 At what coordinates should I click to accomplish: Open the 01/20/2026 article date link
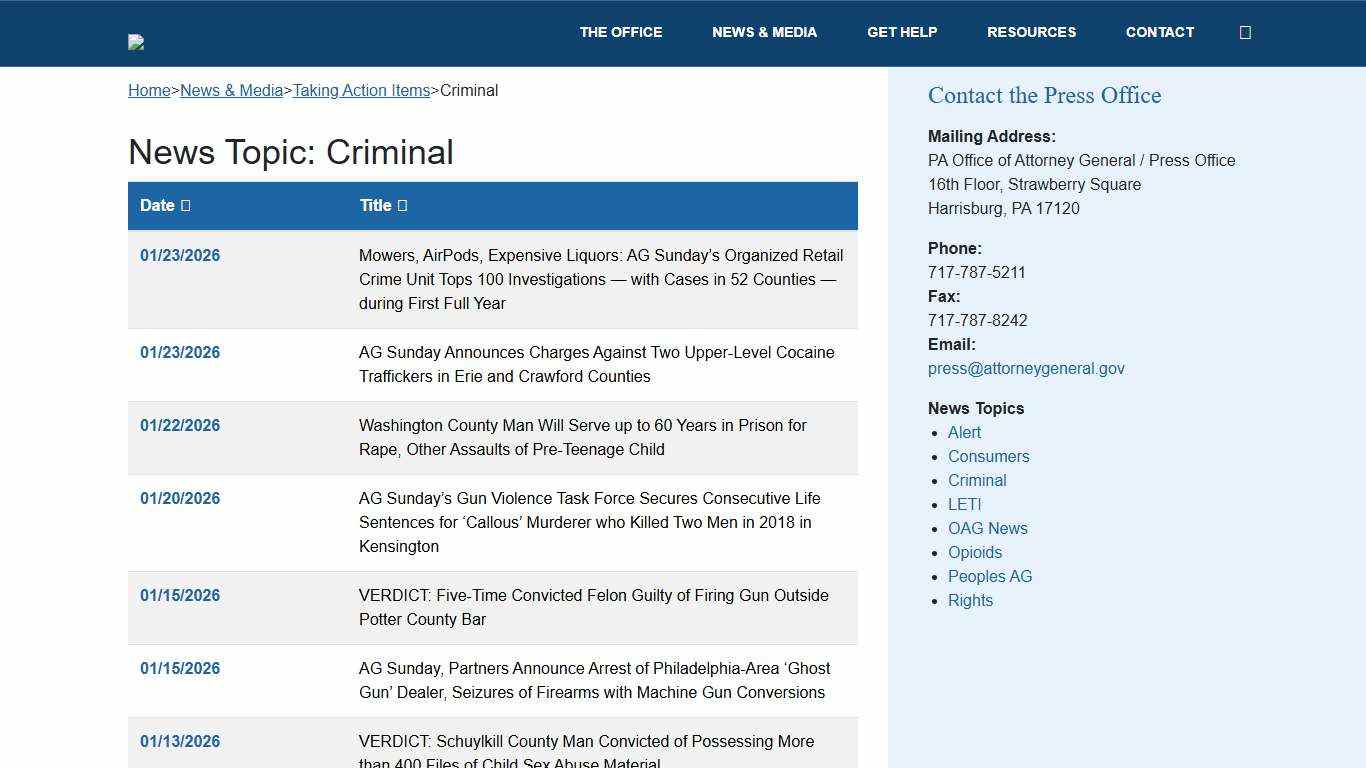(x=180, y=498)
